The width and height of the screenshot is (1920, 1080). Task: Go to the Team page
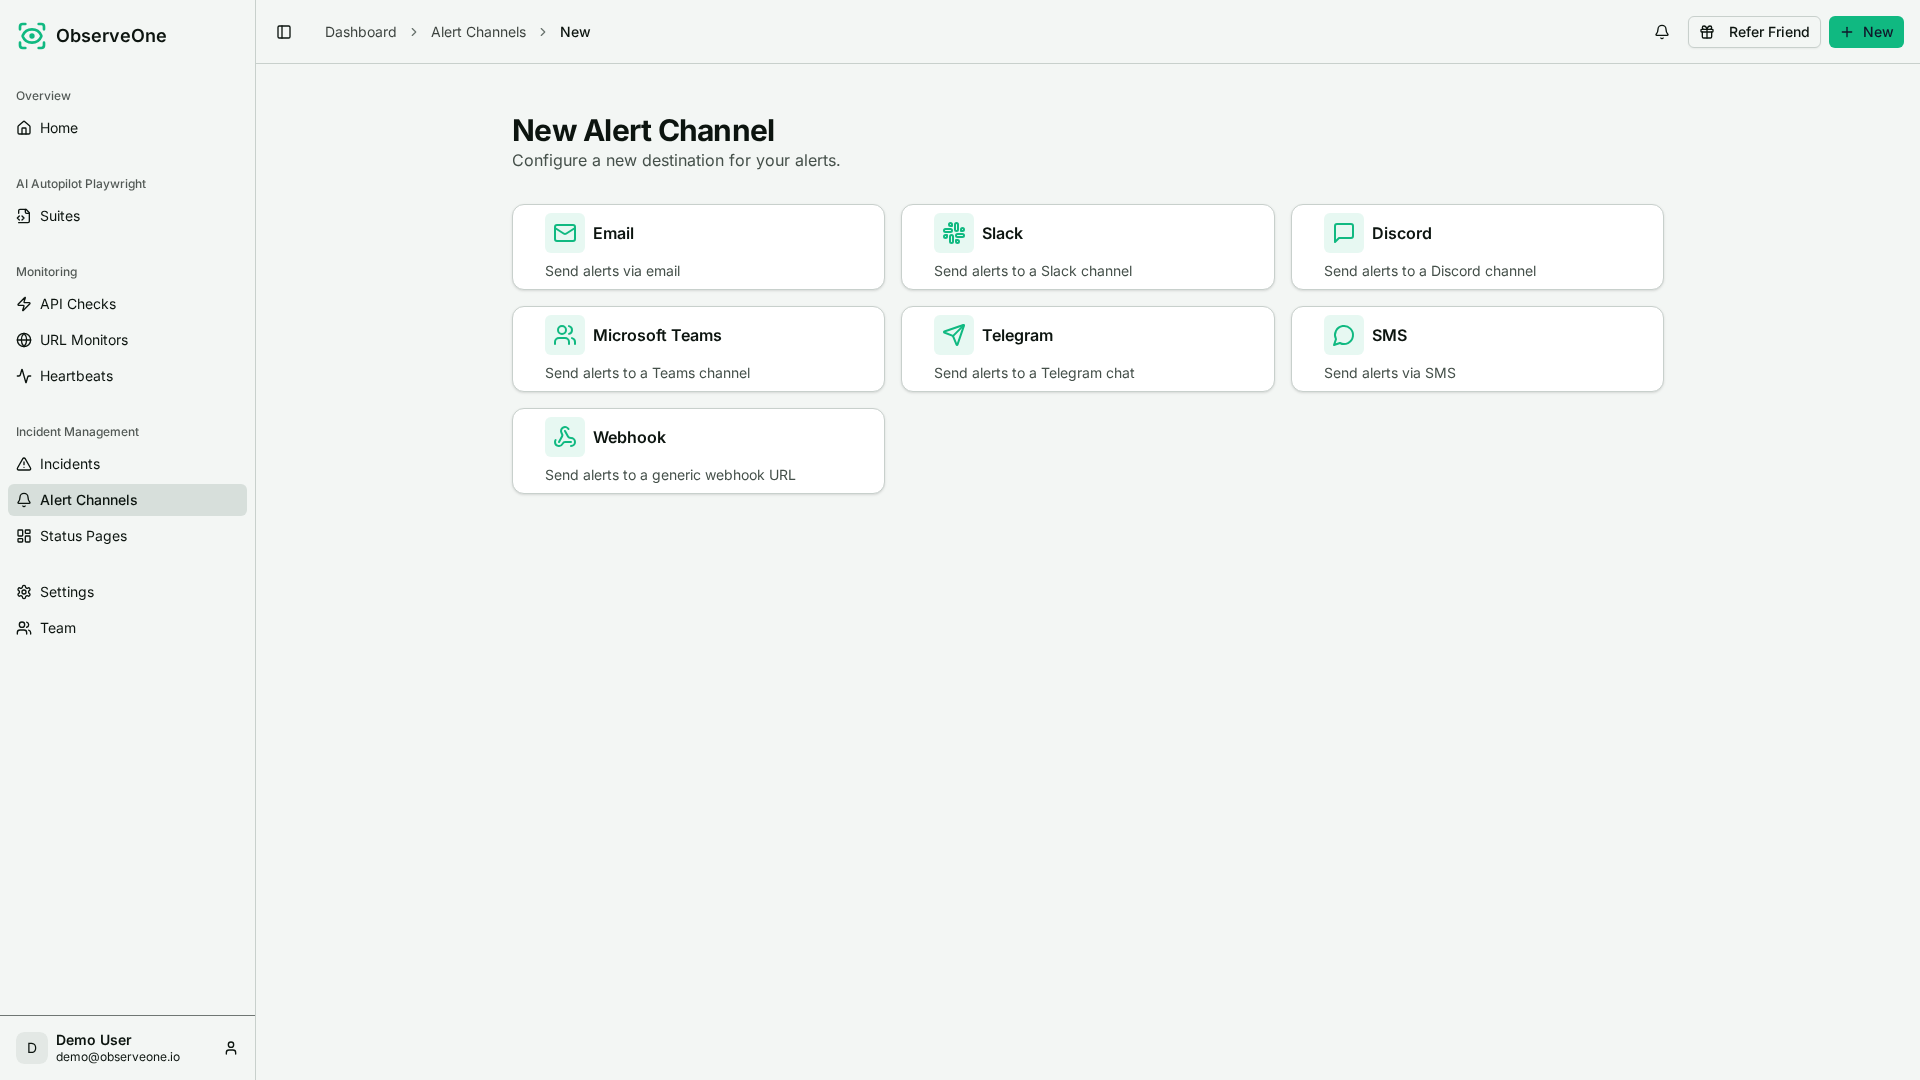tap(127, 628)
